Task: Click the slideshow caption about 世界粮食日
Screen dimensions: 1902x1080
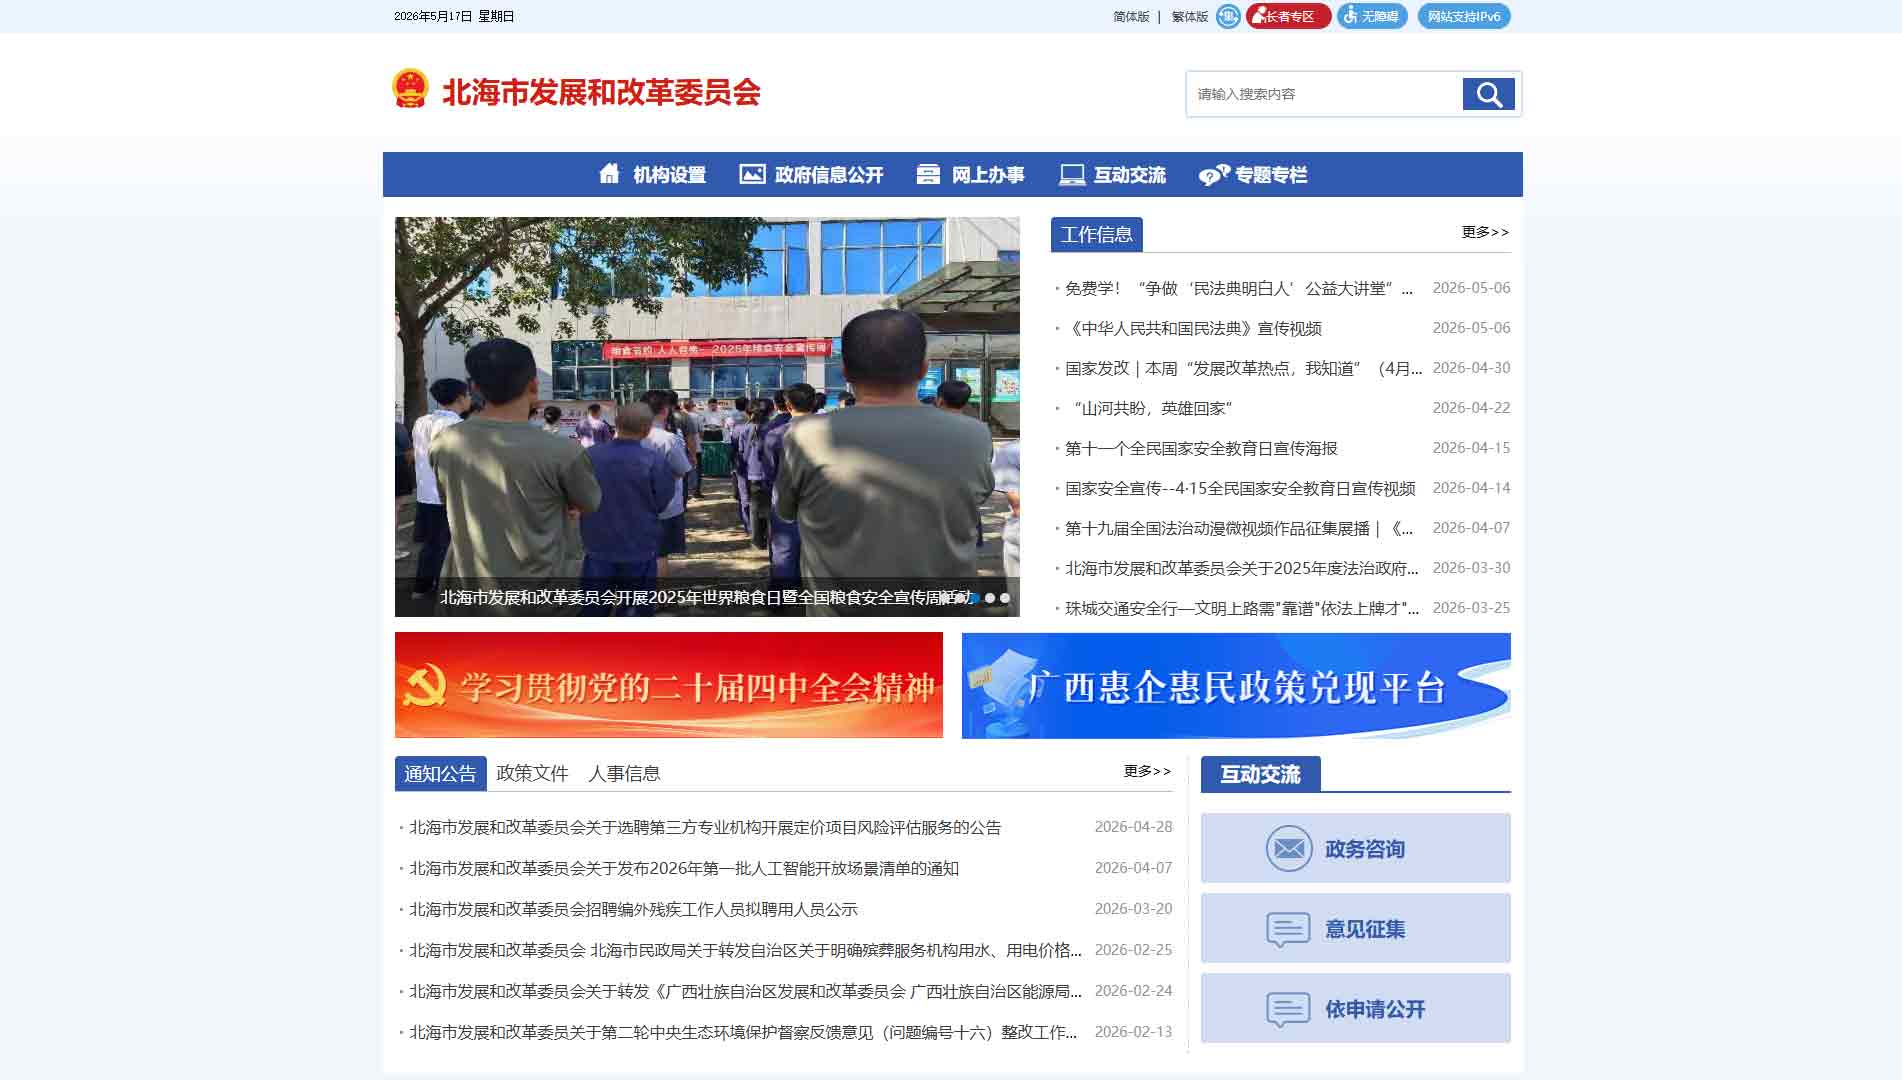Action: [704, 597]
